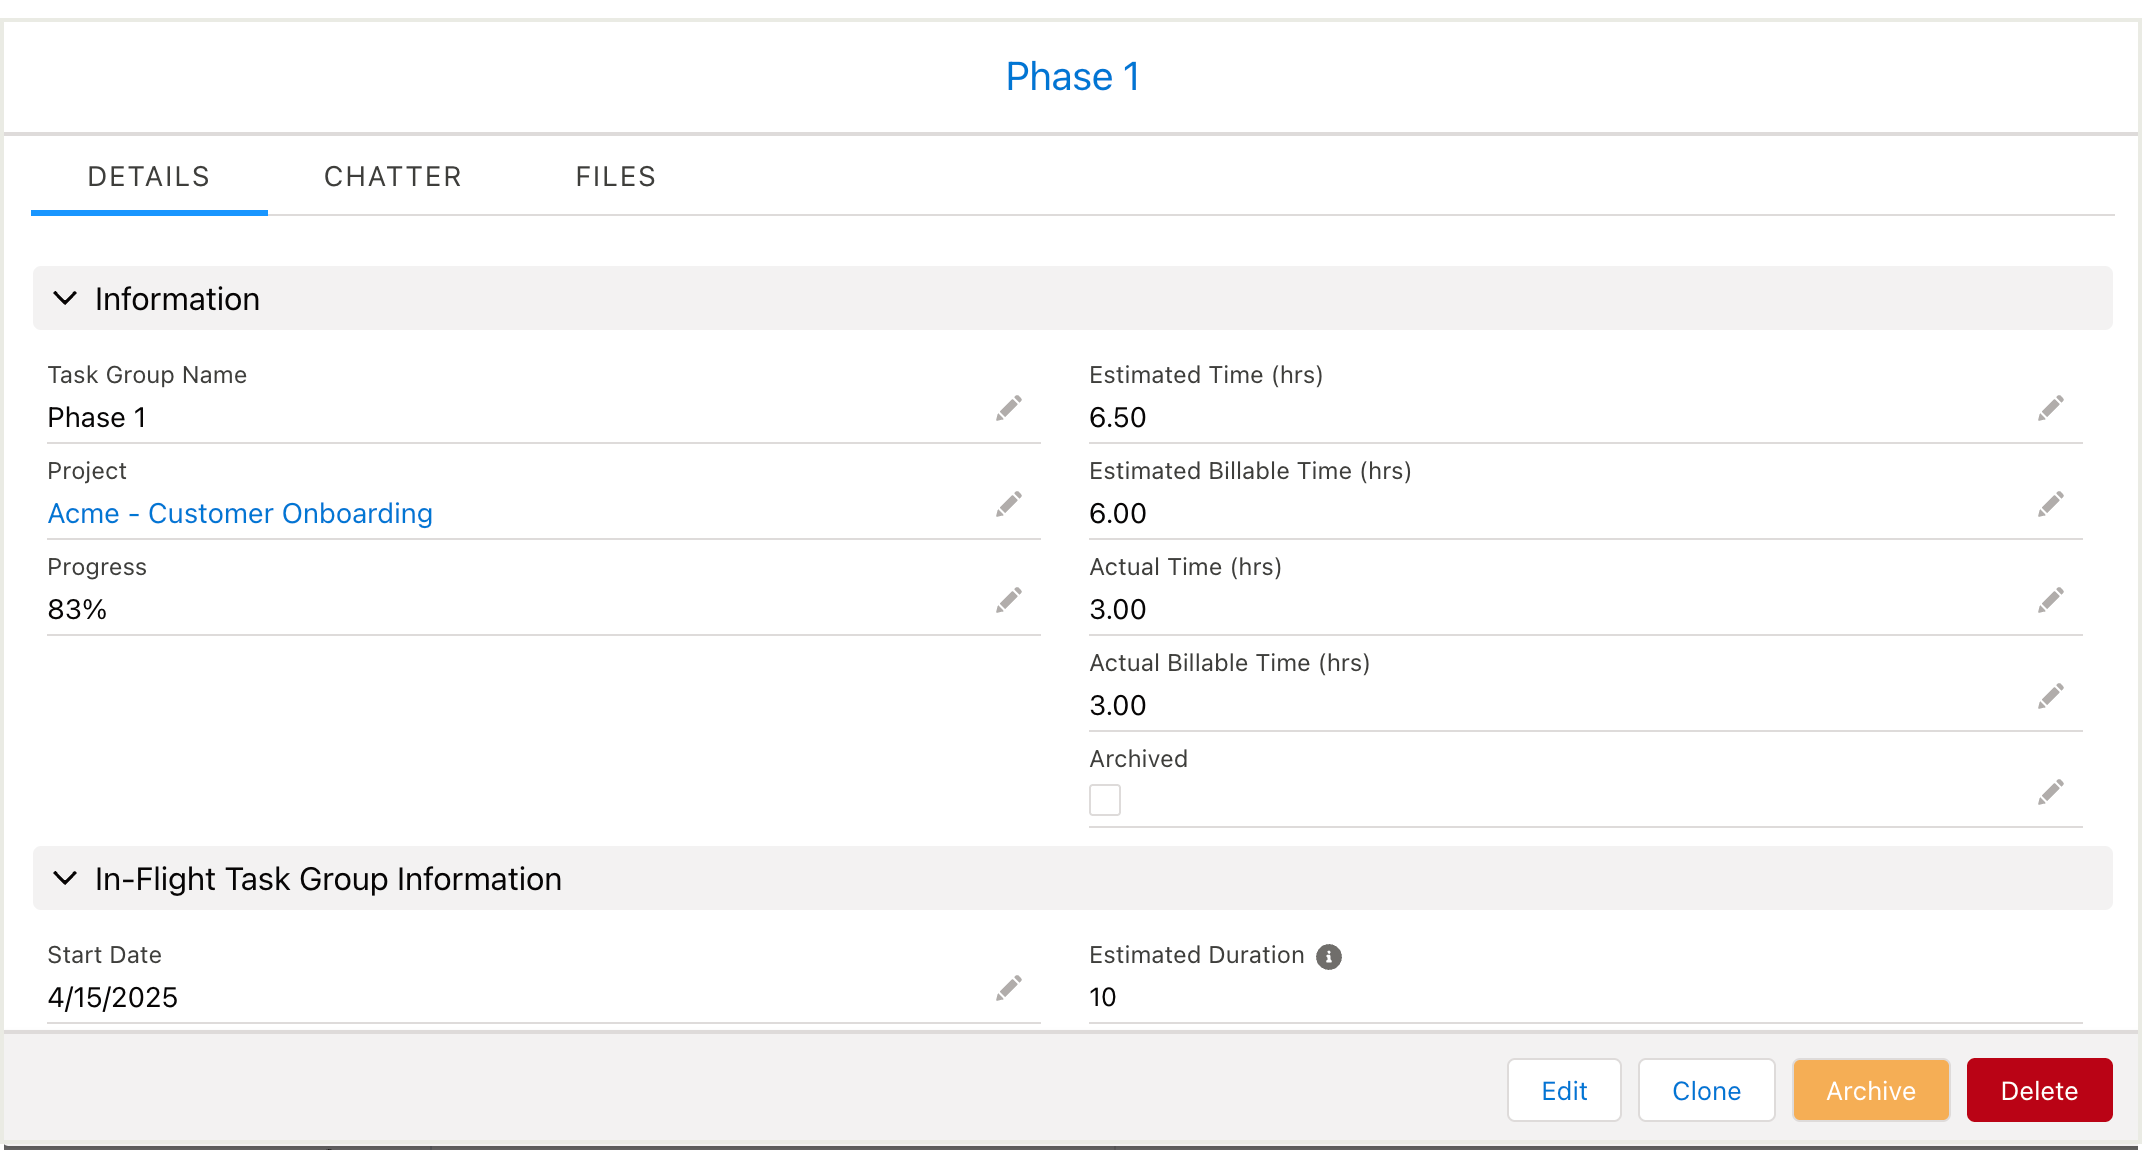Open the Files tab
Image resolution: width=2142 pixels, height=1168 pixels.
coord(616,177)
